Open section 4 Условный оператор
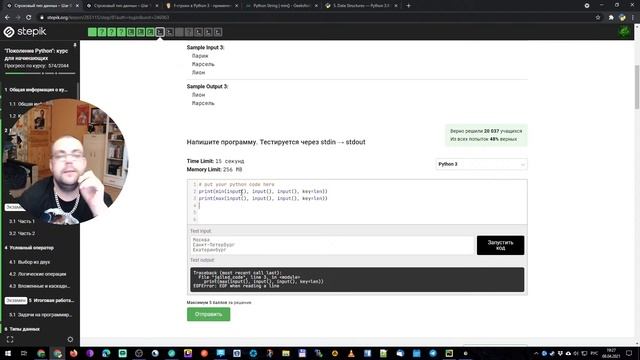 pos(29,248)
